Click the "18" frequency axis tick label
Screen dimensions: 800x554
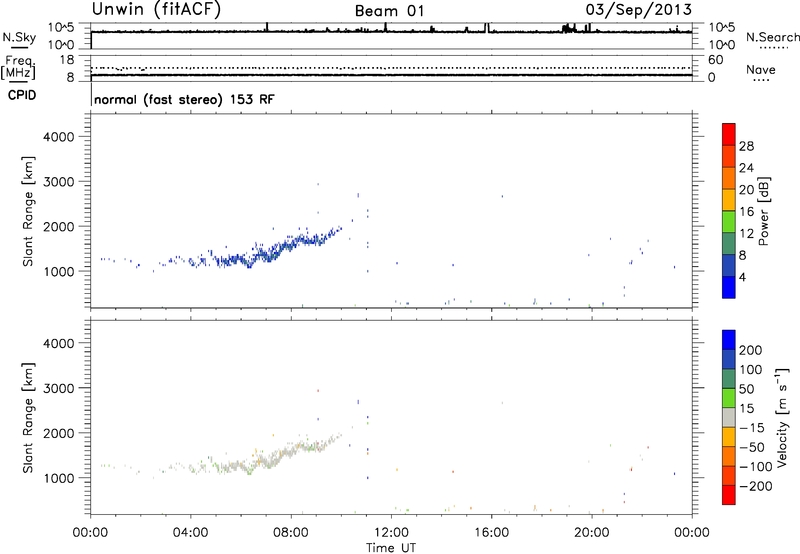[67, 60]
